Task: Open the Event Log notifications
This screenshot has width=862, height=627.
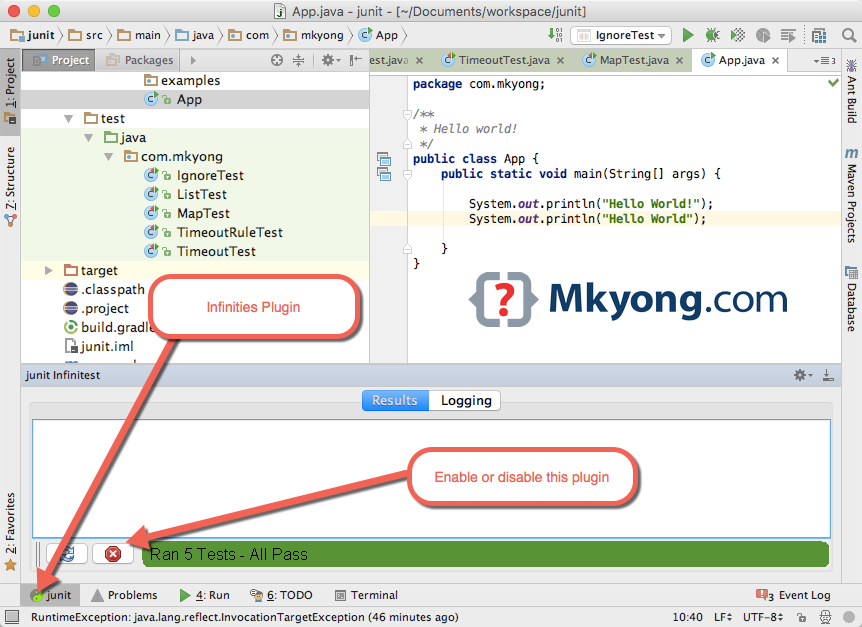Action: [x=793, y=595]
